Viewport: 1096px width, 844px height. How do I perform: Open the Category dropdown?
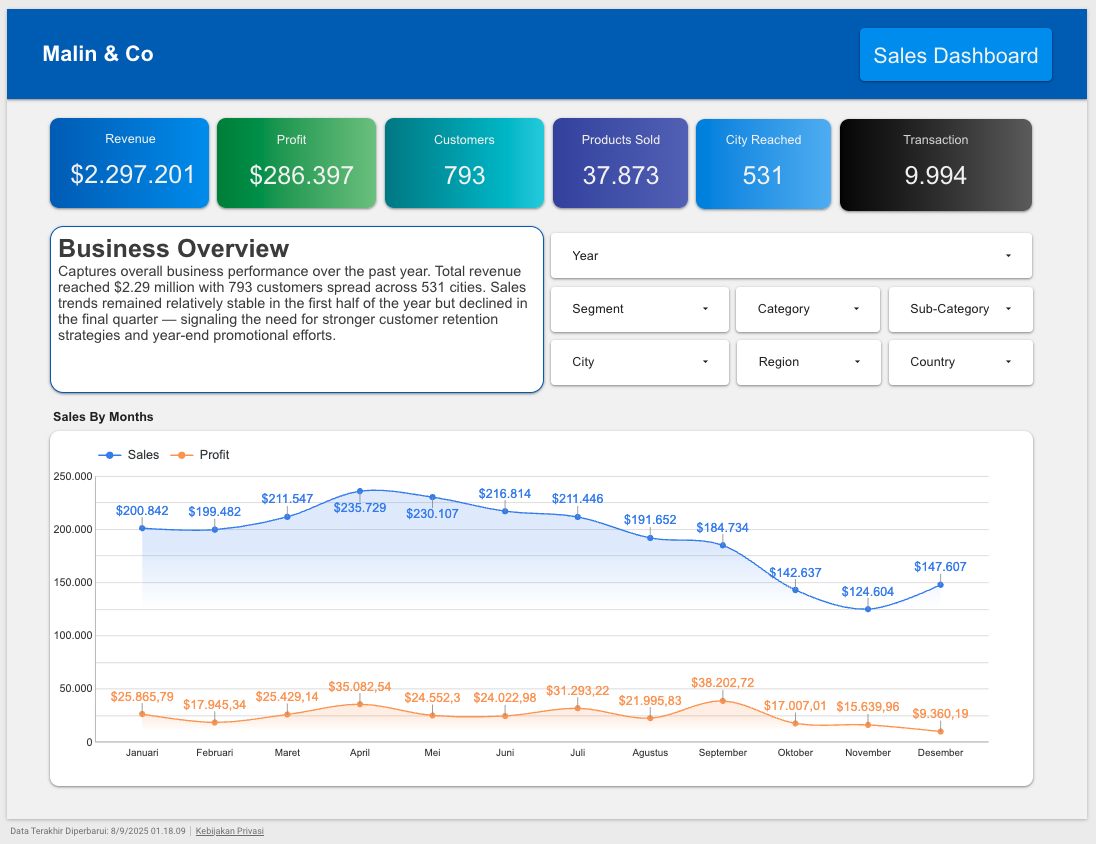807,309
